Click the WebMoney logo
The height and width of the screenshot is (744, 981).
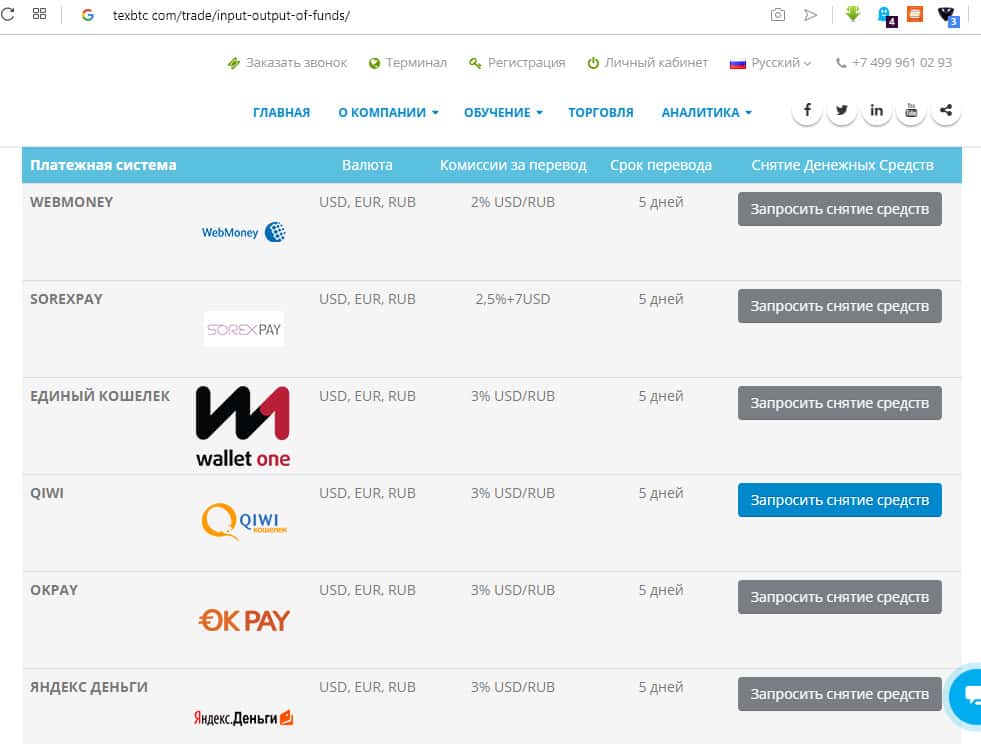tap(243, 232)
